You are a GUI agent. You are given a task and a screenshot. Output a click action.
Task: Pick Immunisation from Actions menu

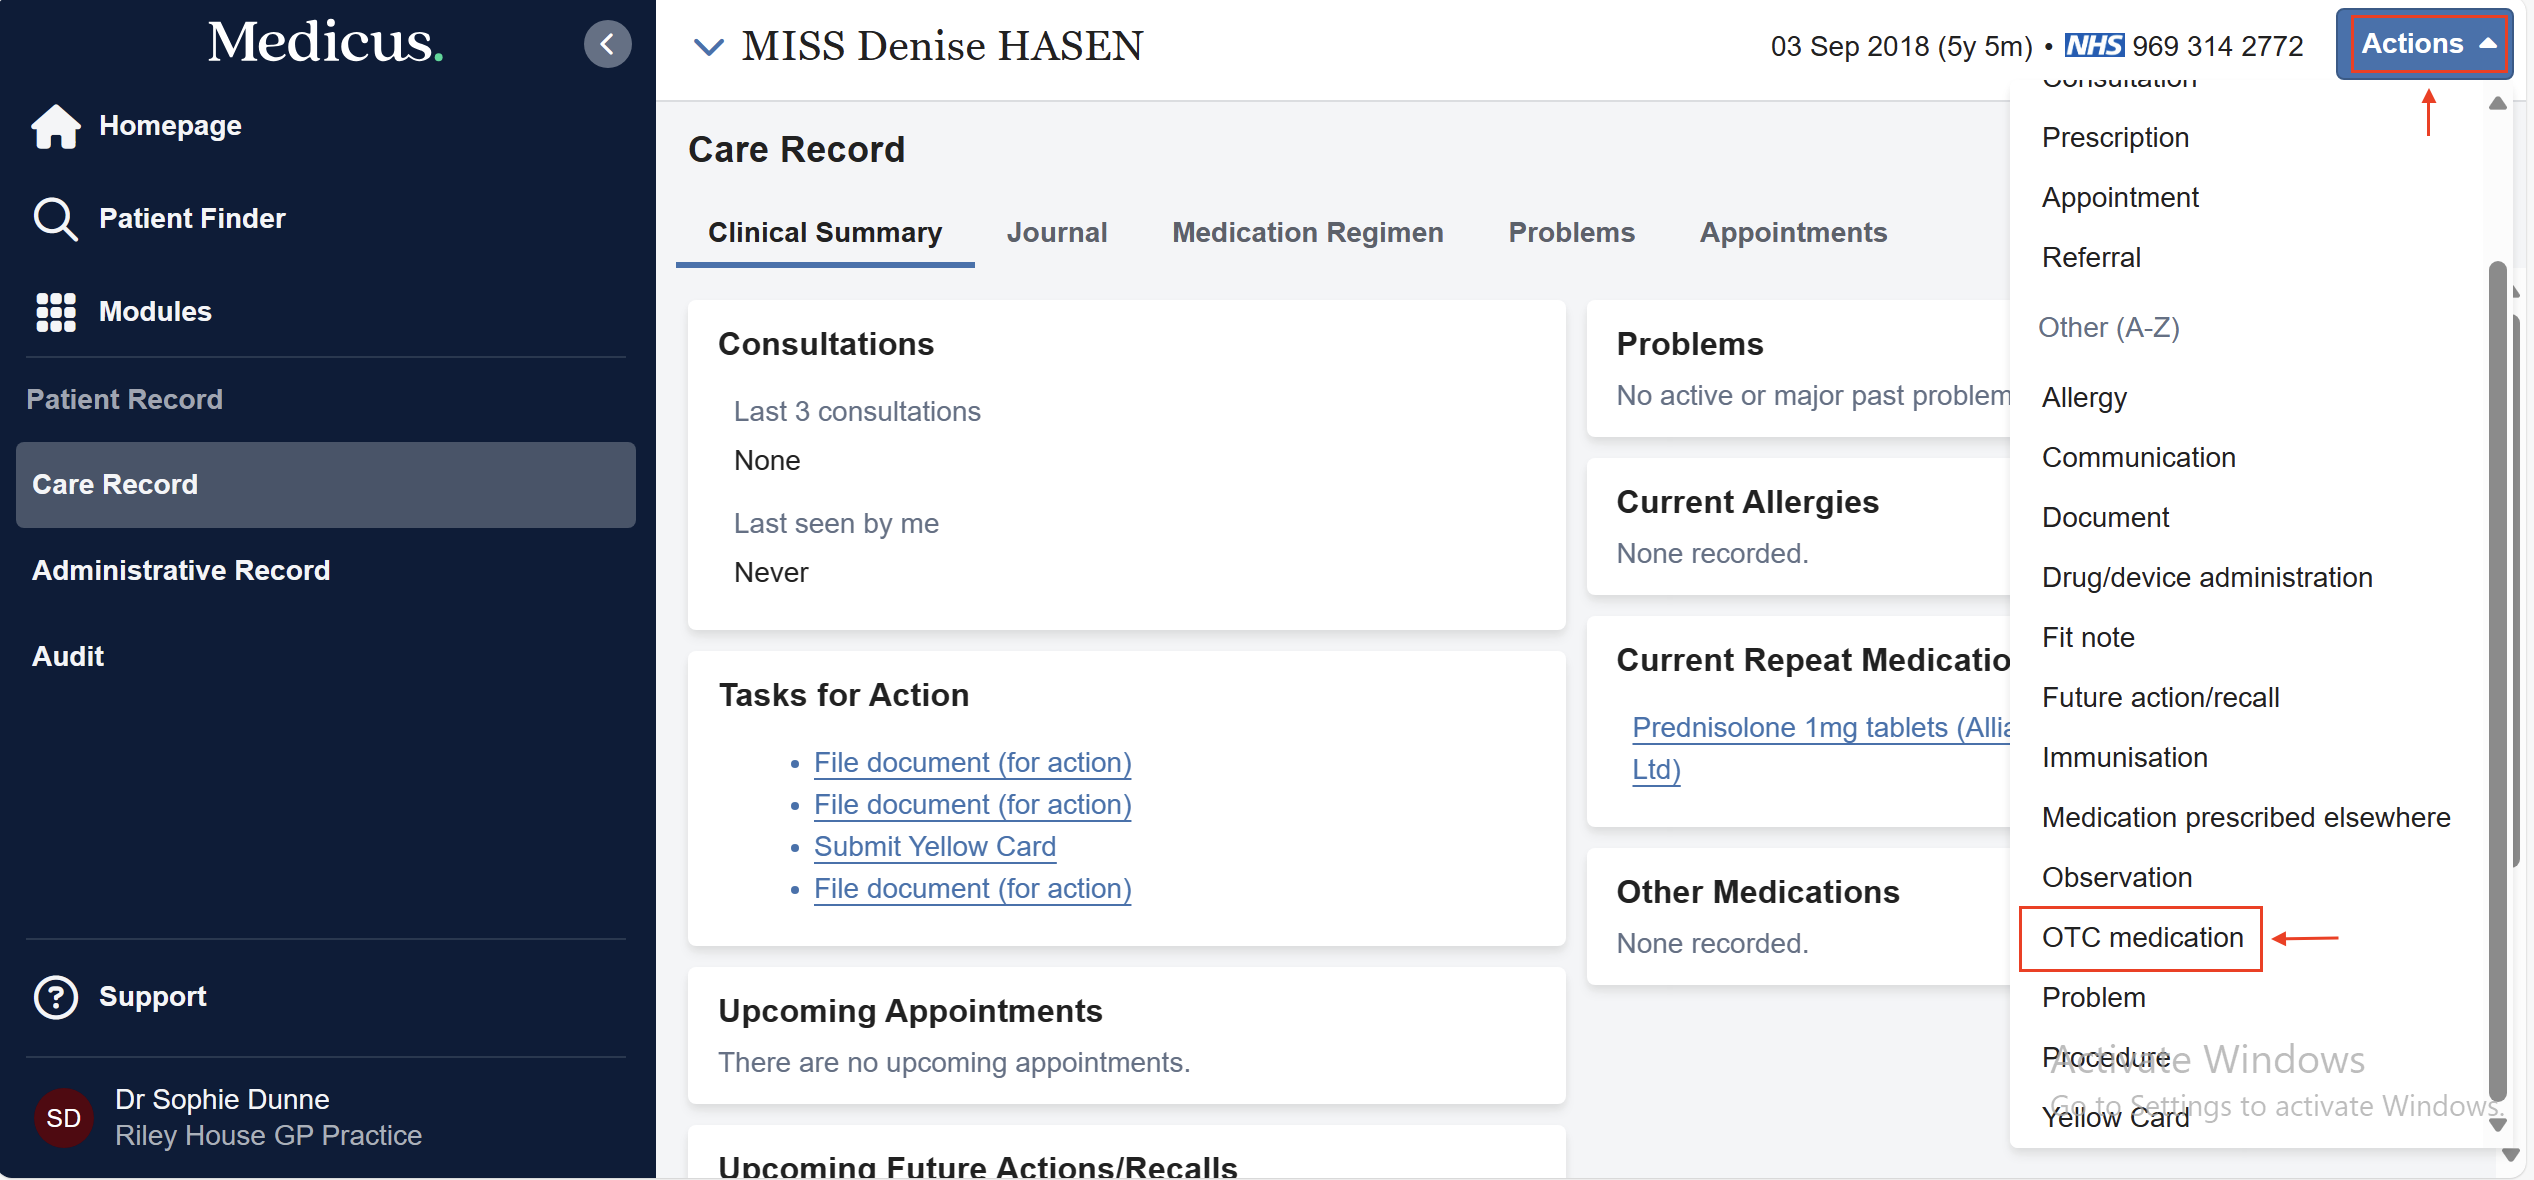tap(2124, 758)
